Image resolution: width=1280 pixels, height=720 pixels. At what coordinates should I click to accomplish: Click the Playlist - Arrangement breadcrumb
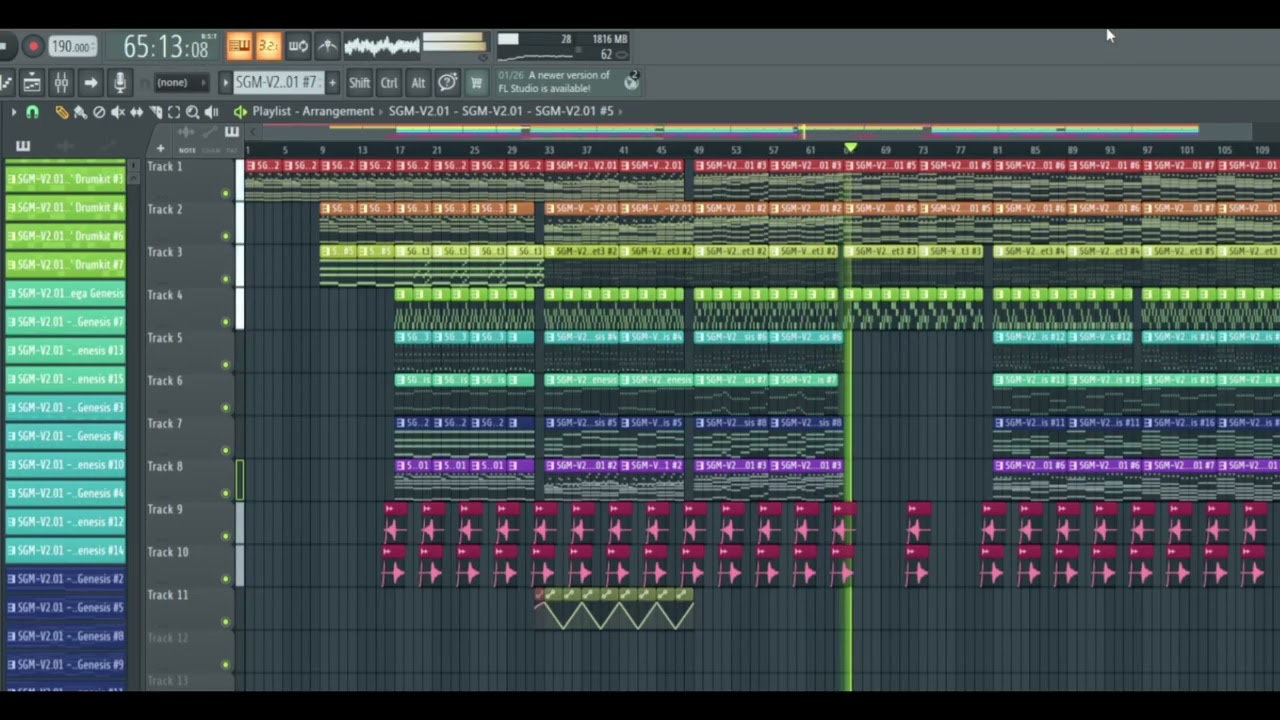tap(313, 111)
